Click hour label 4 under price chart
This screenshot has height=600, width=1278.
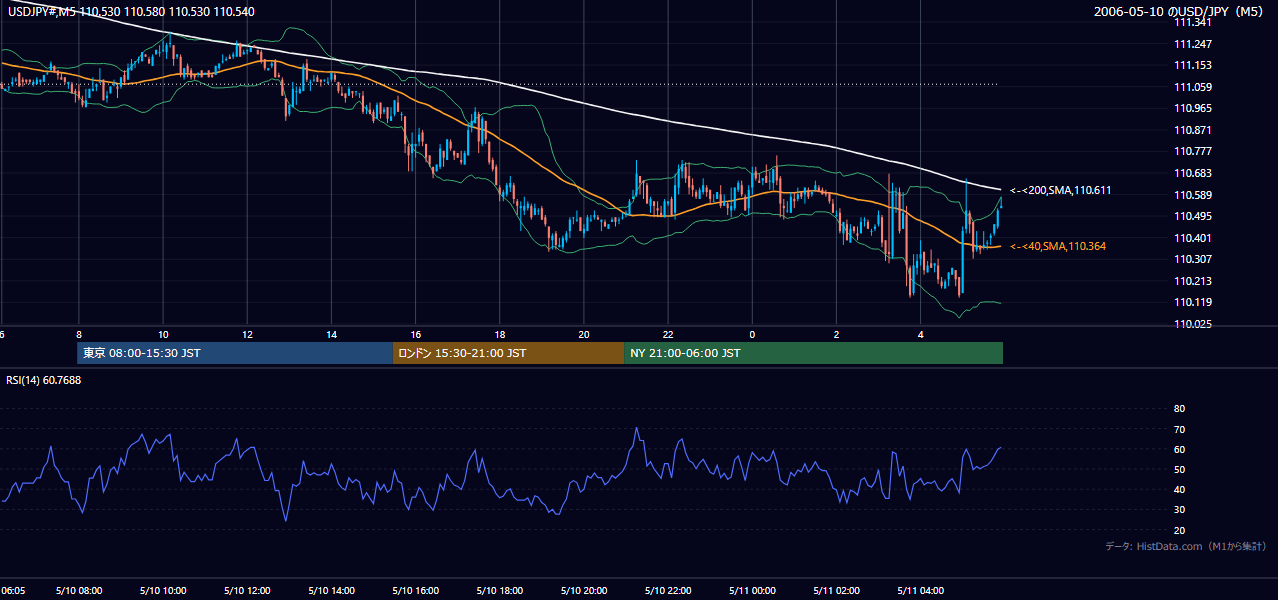(x=921, y=335)
